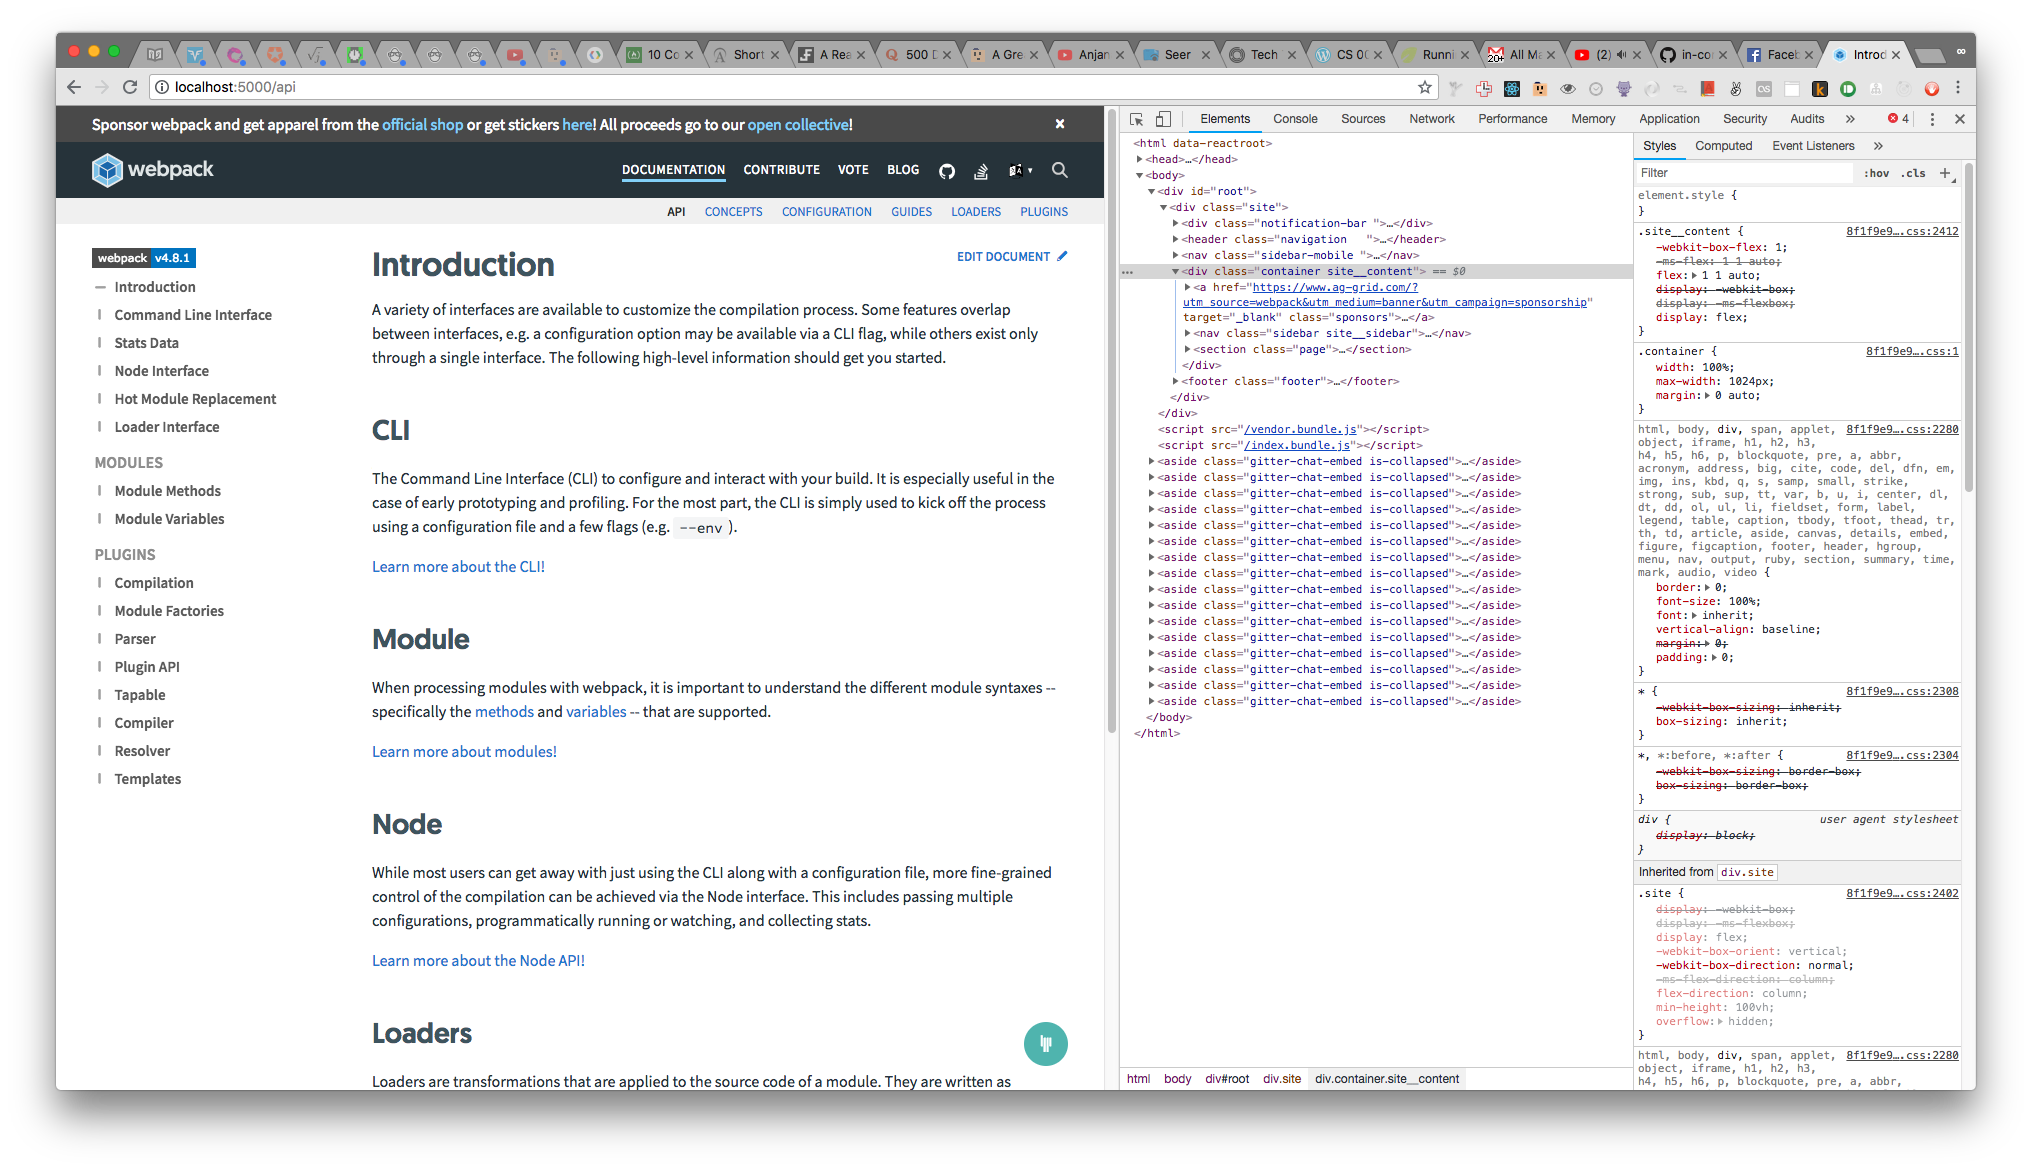Dismiss the sponsor banner with the X

1060,124
